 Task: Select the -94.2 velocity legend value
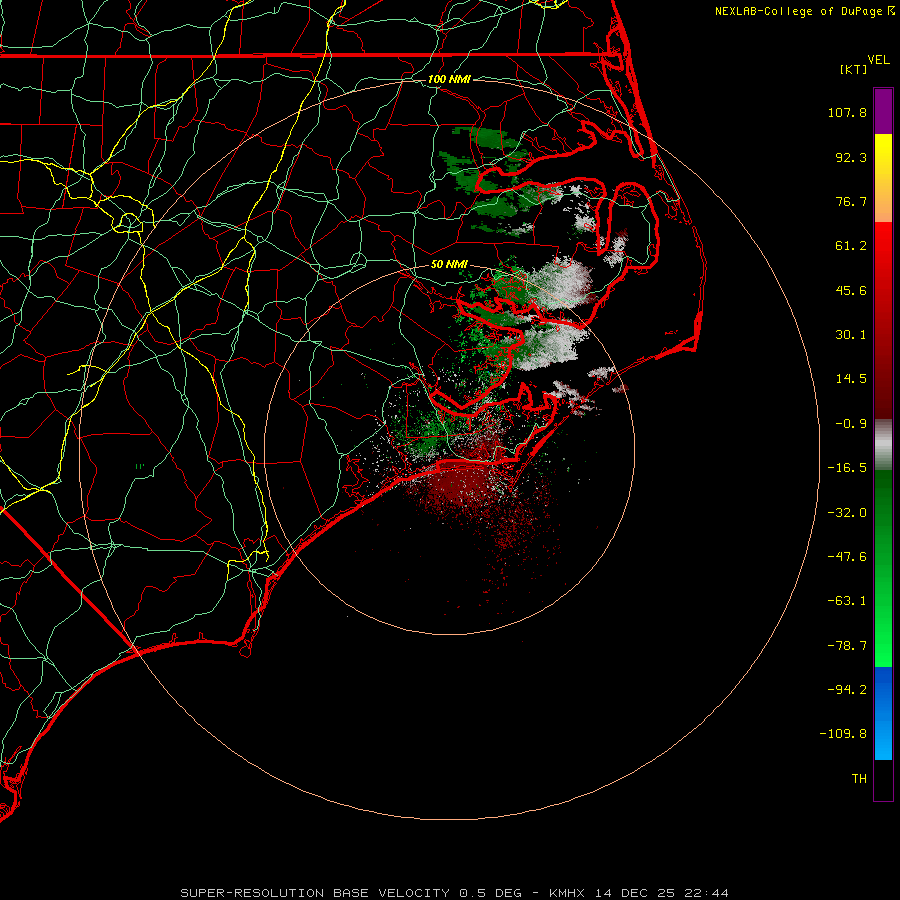847,690
